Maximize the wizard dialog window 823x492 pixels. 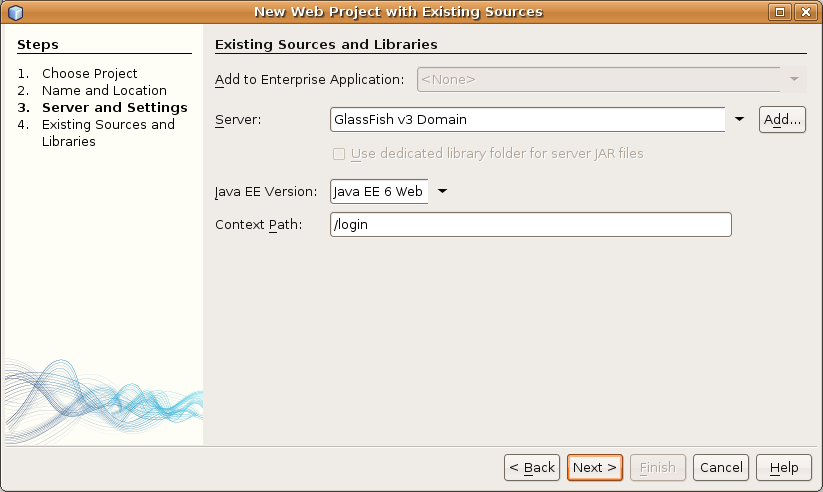pos(779,12)
